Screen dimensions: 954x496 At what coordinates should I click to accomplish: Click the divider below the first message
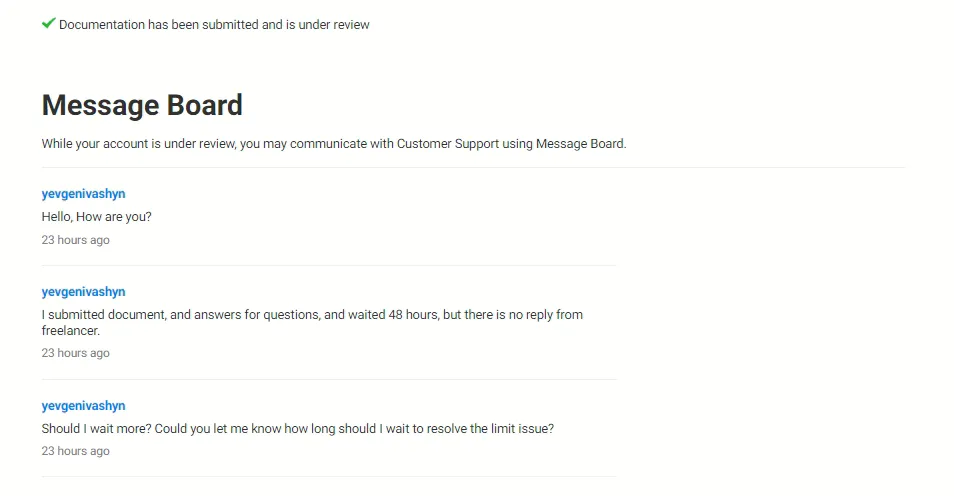click(328, 266)
